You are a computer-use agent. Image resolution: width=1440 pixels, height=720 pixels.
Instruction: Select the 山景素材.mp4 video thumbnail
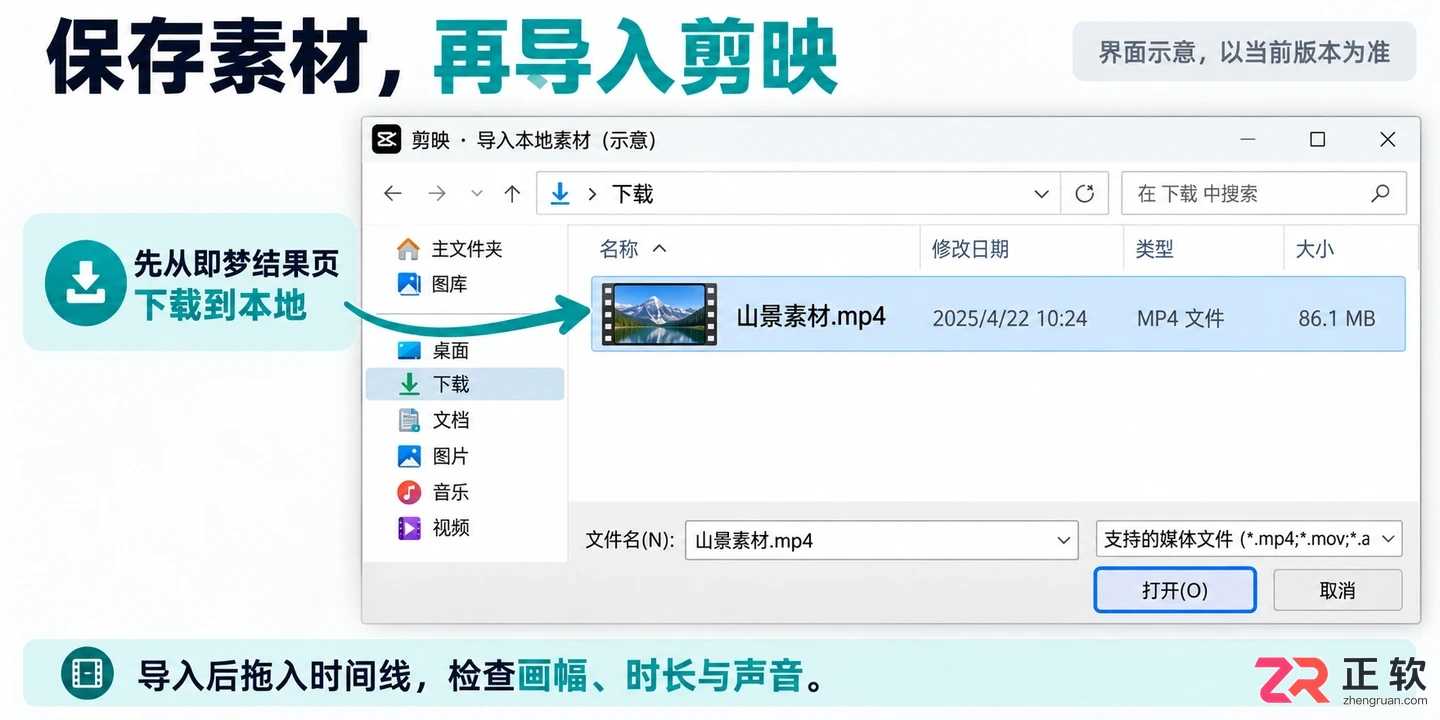[x=660, y=314]
